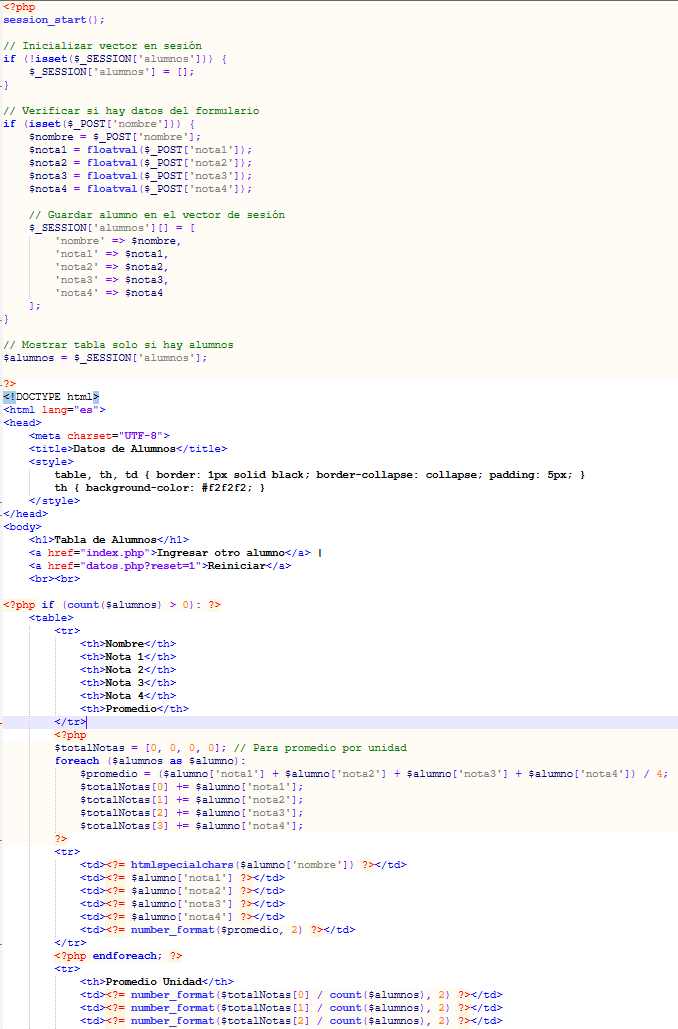
Task: Click the <th>Promedio Unidad</th> line
Action: pyautogui.click(x=157, y=981)
